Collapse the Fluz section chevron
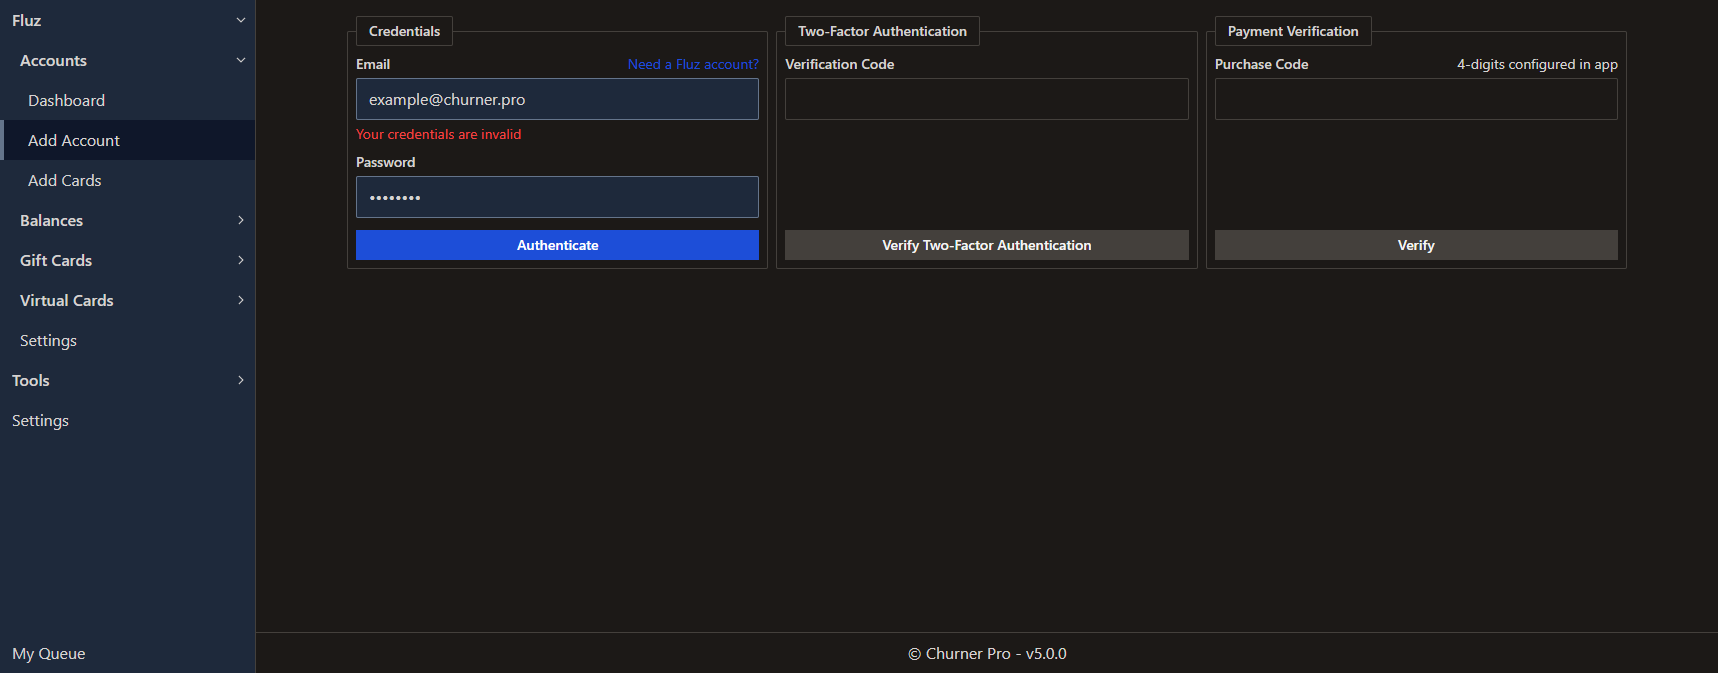The width and height of the screenshot is (1718, 673). [x=240, y=20]
